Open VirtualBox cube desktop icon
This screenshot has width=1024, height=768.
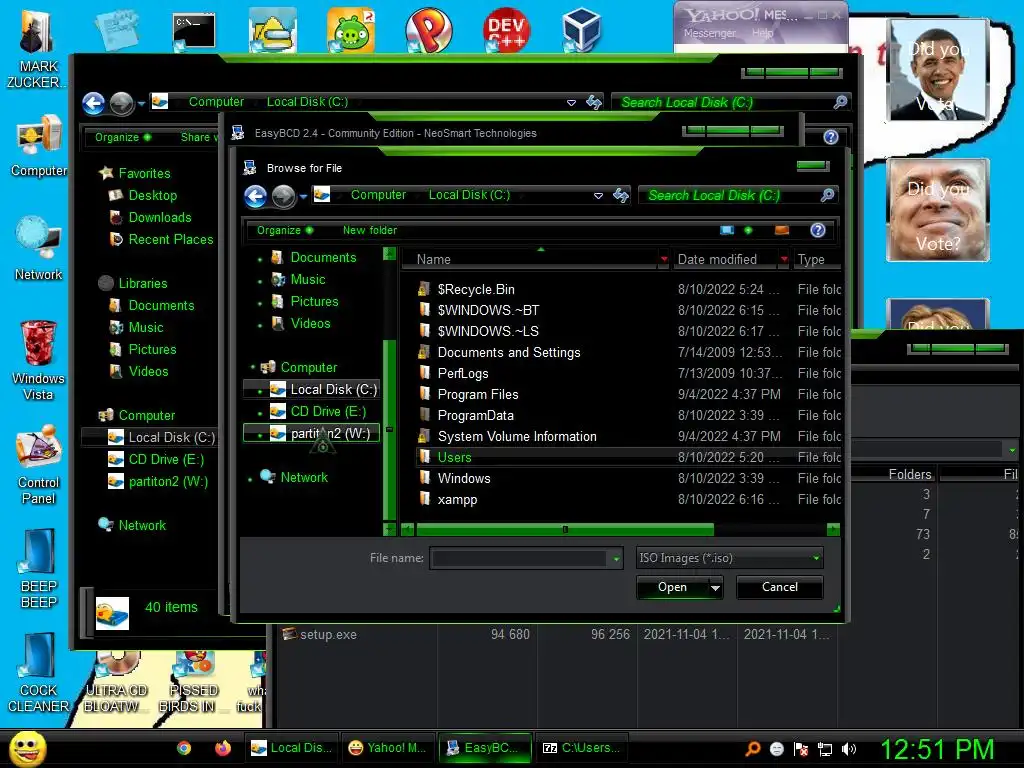[581, 29]
